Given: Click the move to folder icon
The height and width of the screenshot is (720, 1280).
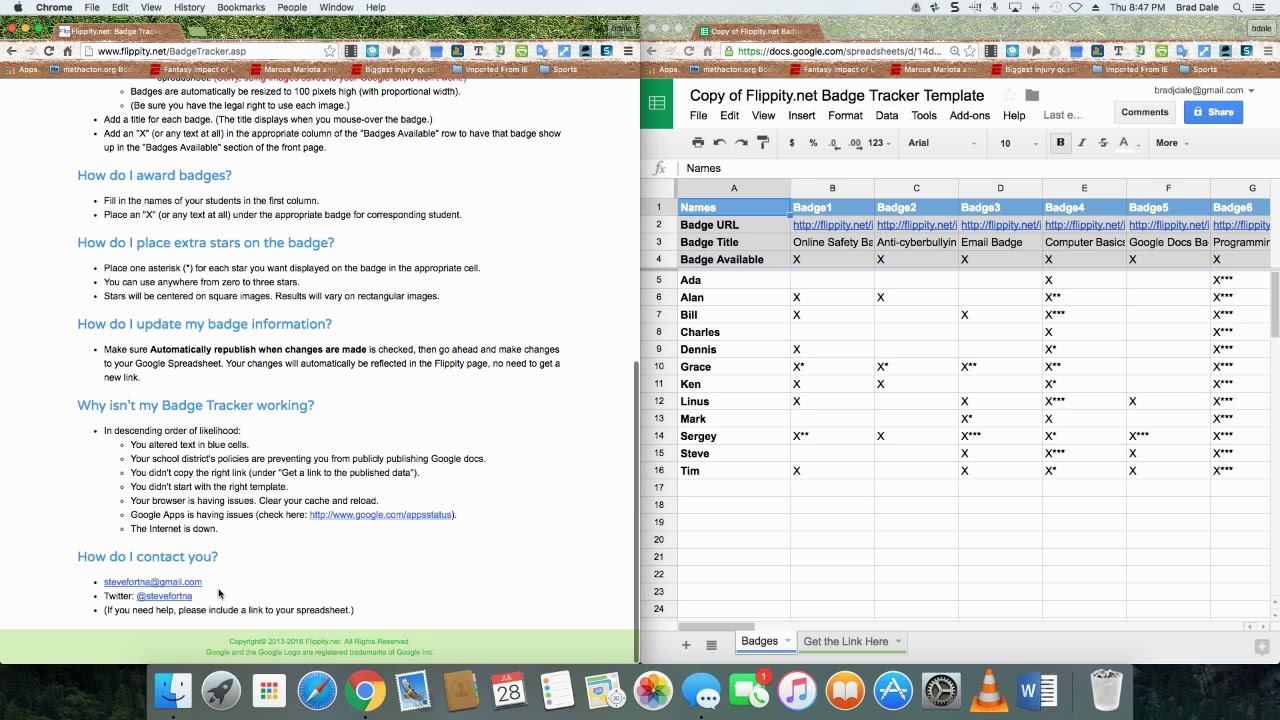Looking at the screenshot, I should tap(1032, 95).
